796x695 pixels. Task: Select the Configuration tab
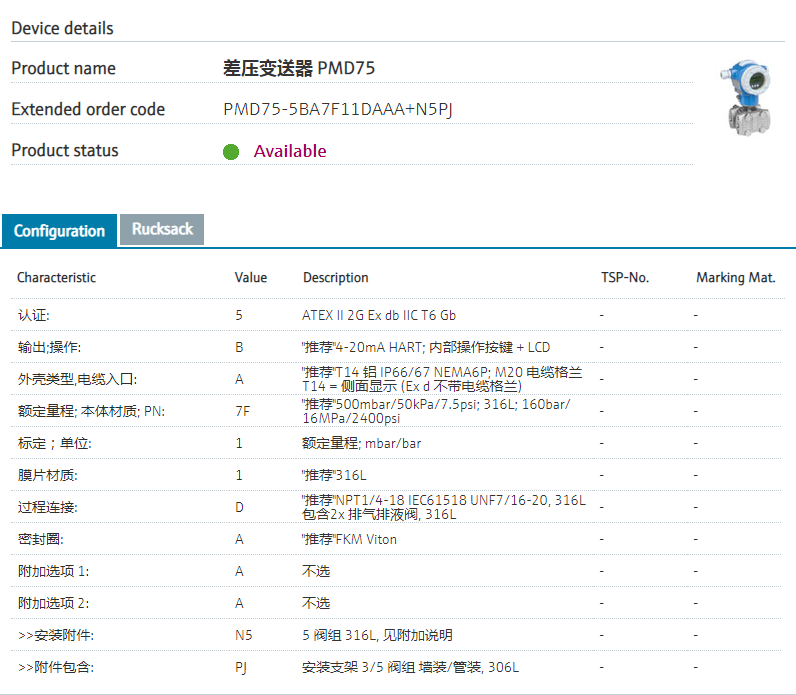59,231
